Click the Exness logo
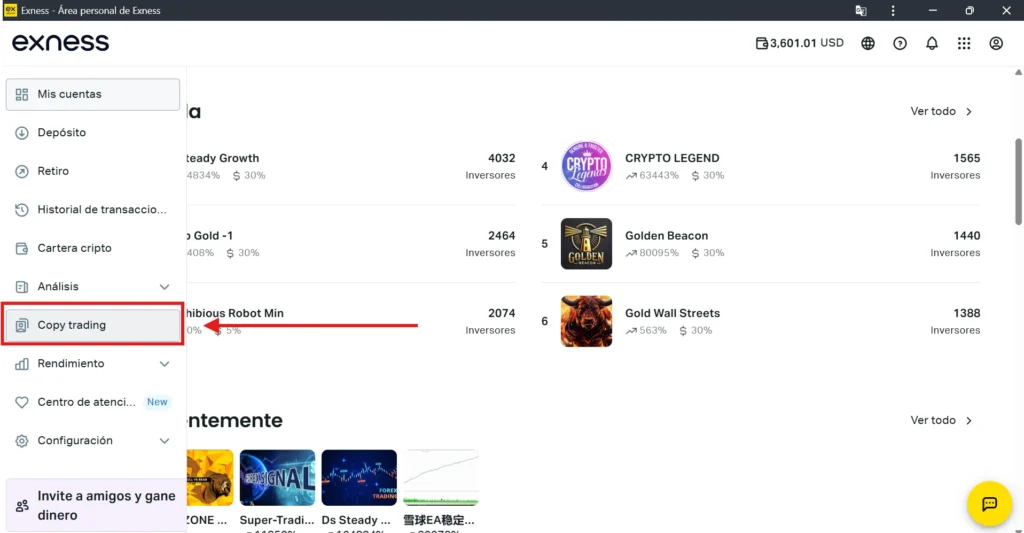 [60, 42]
